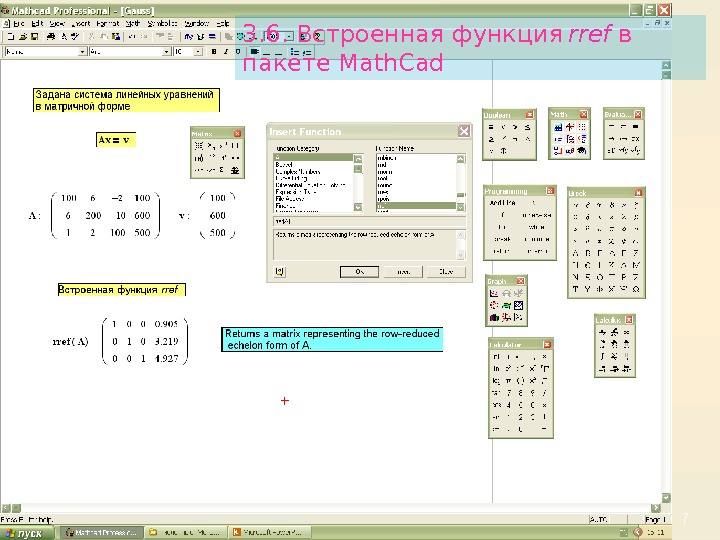Click the Calculate equals toolbar icon
The image size is (720, 540).
click(212, 37)
